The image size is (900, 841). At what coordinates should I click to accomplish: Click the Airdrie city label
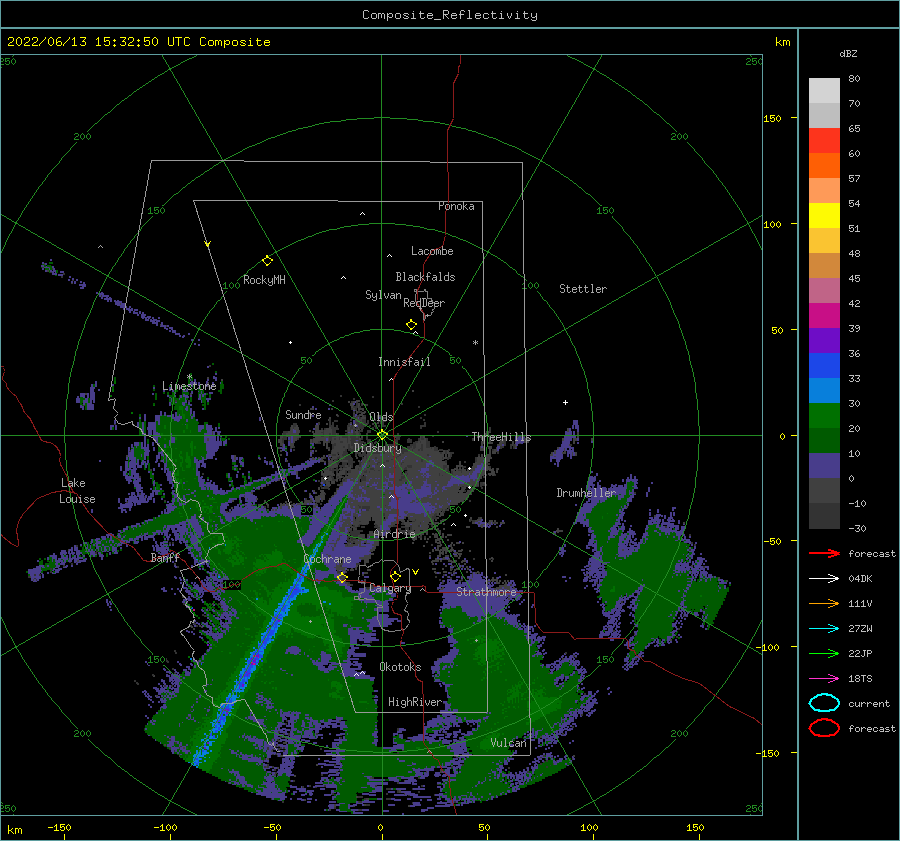[x=394, y=534]
